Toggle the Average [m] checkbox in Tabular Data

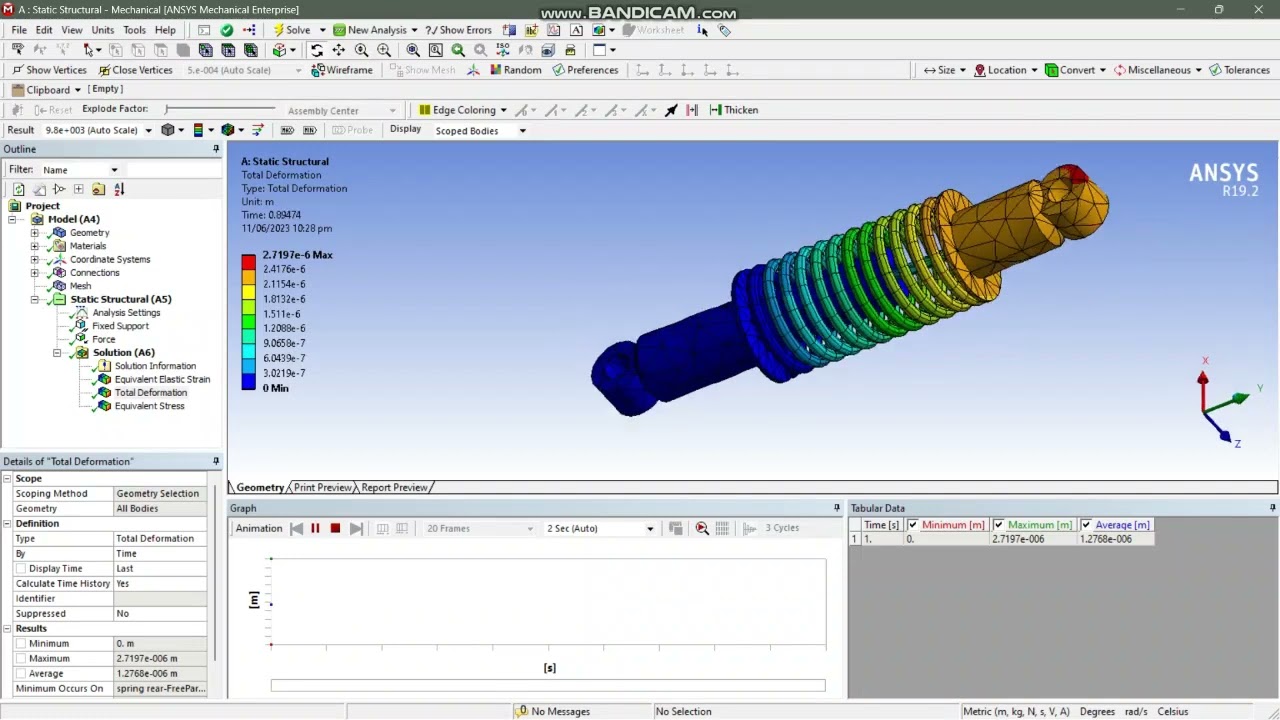coord(1085,525)
